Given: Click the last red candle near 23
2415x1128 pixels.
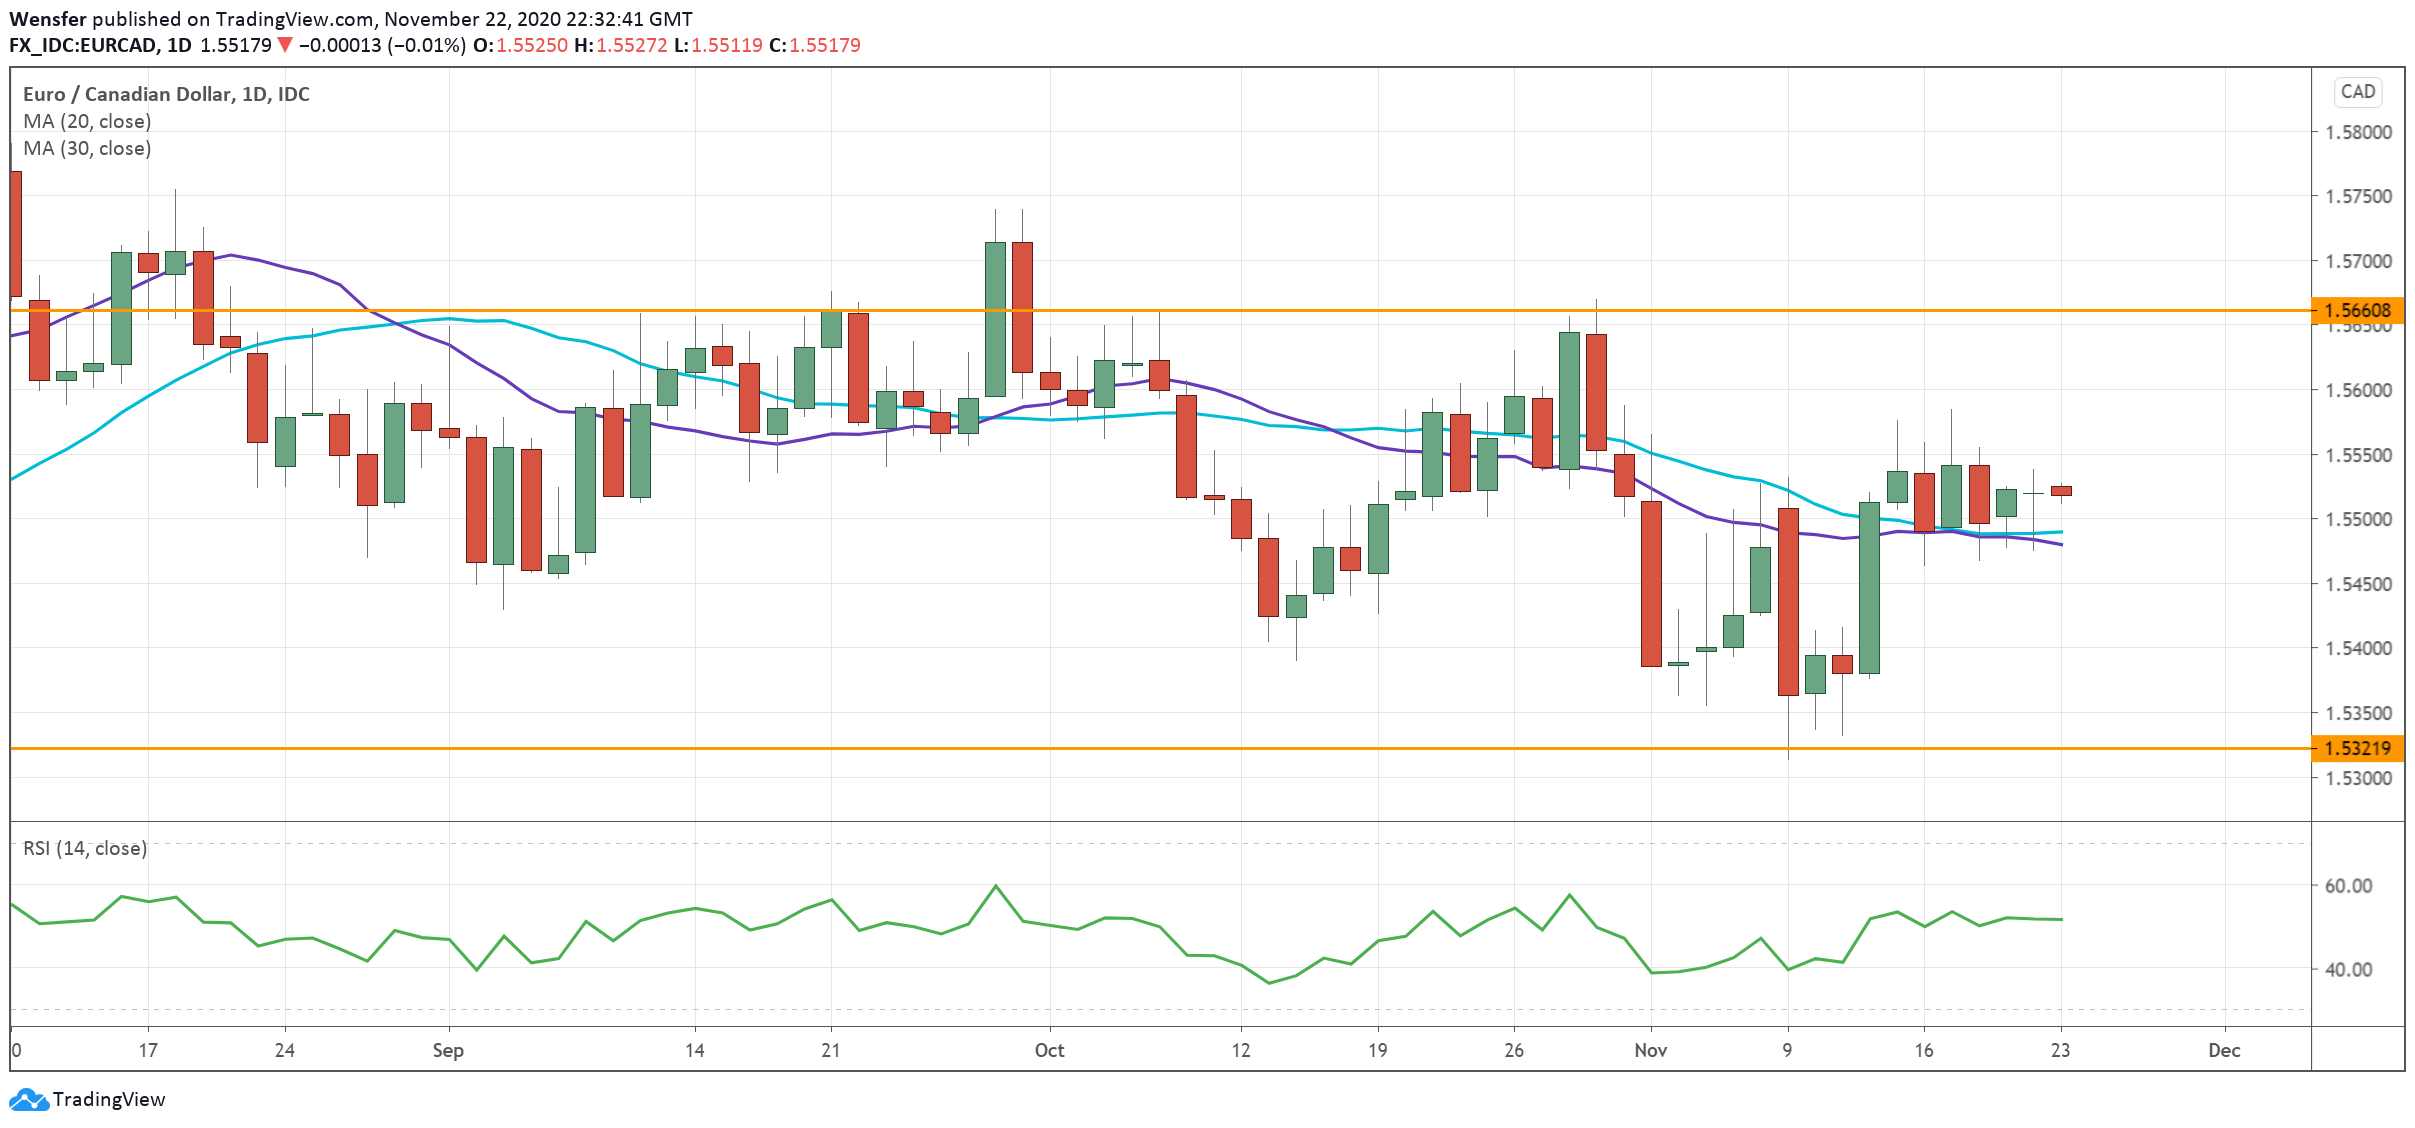Looking at the screenshot, I should pos(2061,490).
